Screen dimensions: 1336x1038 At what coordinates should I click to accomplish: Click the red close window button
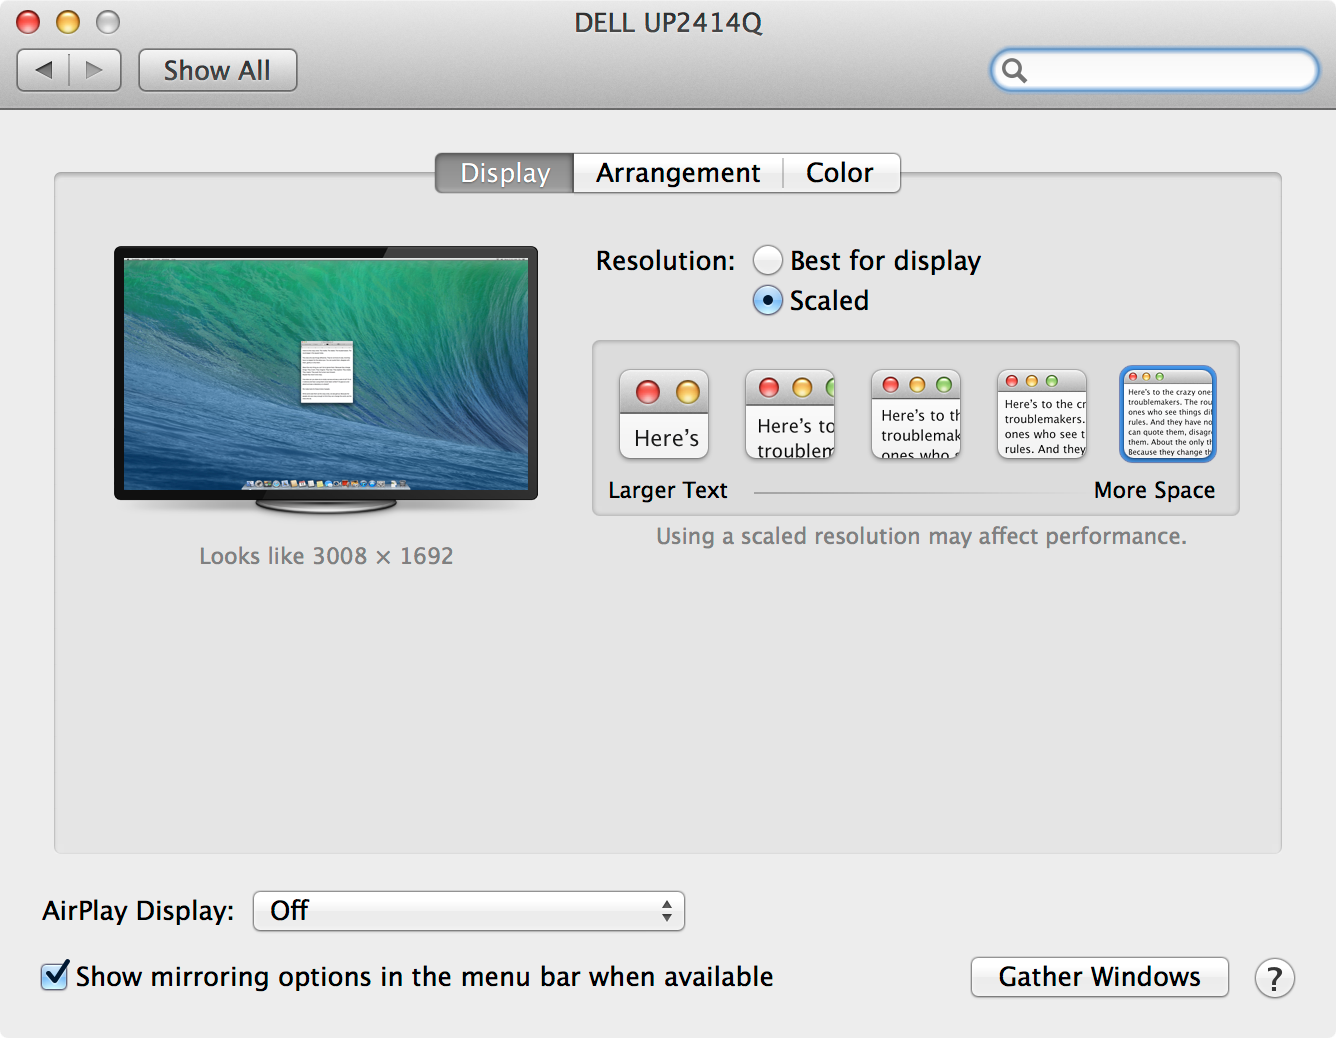coord(28,22)
